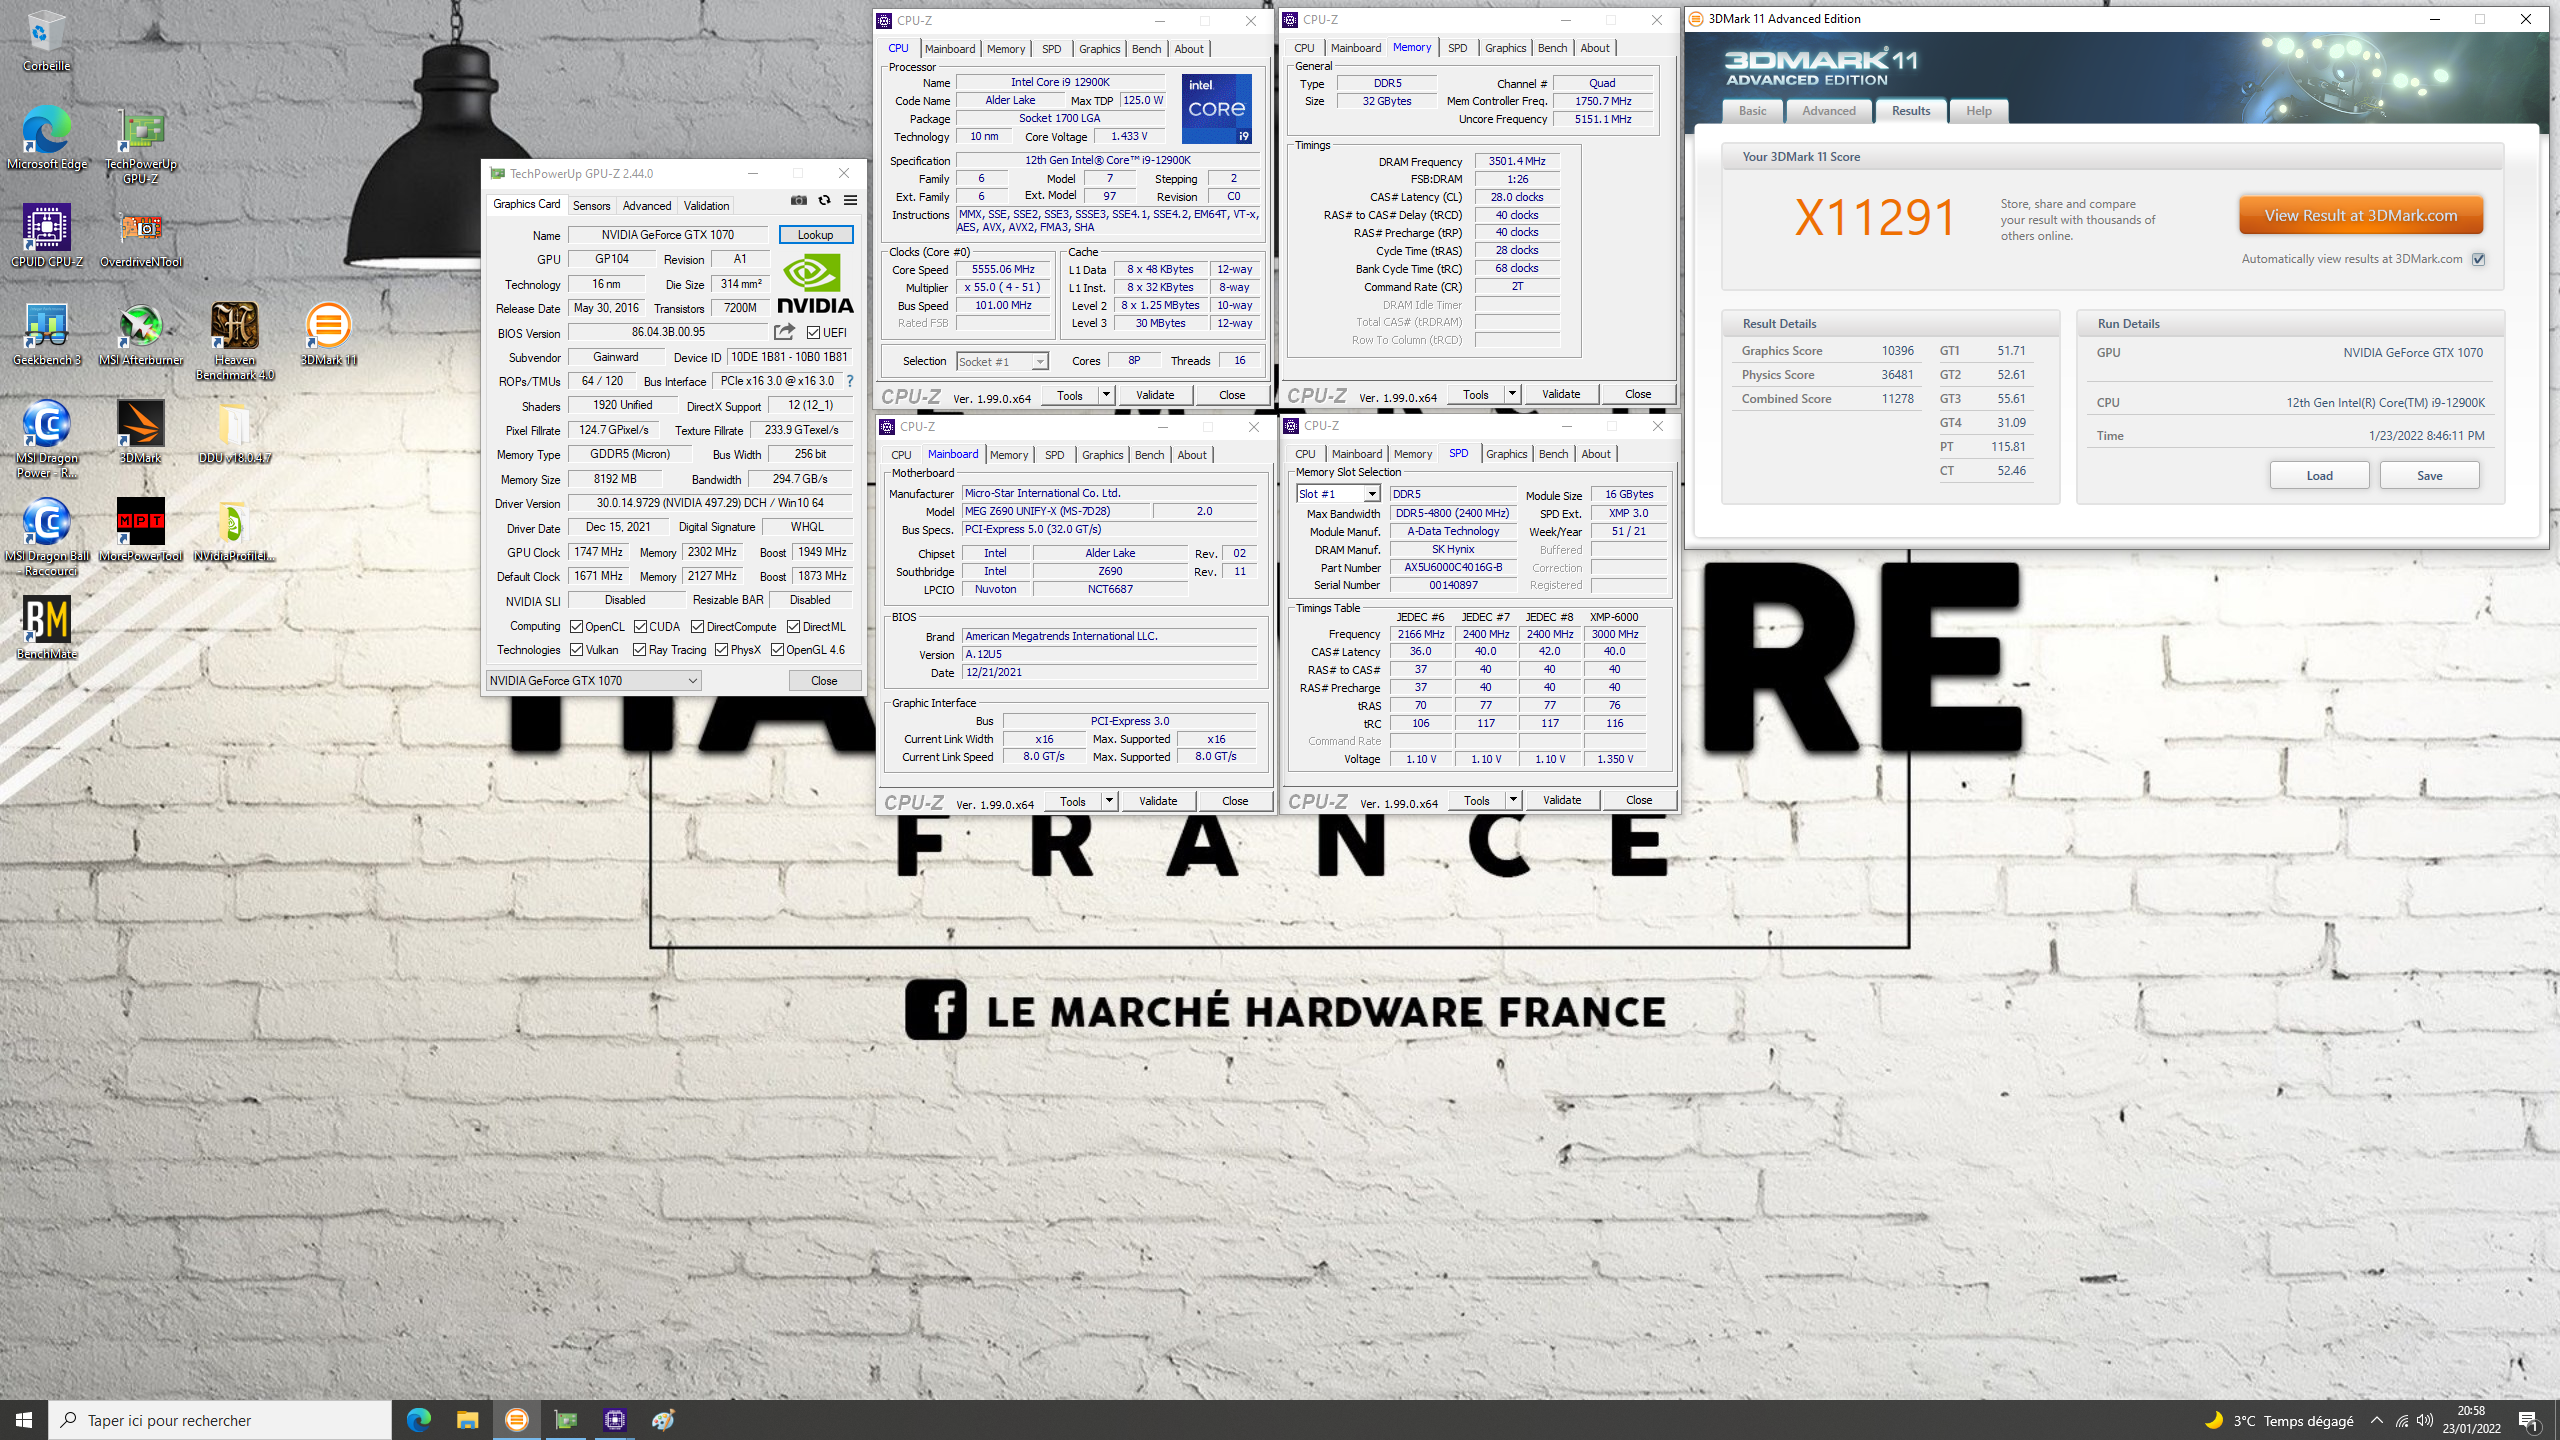Launch 3DMark desktop shortcut
The width and height of the screenshot is (2560, 1440).
click(x=140, y=433)
